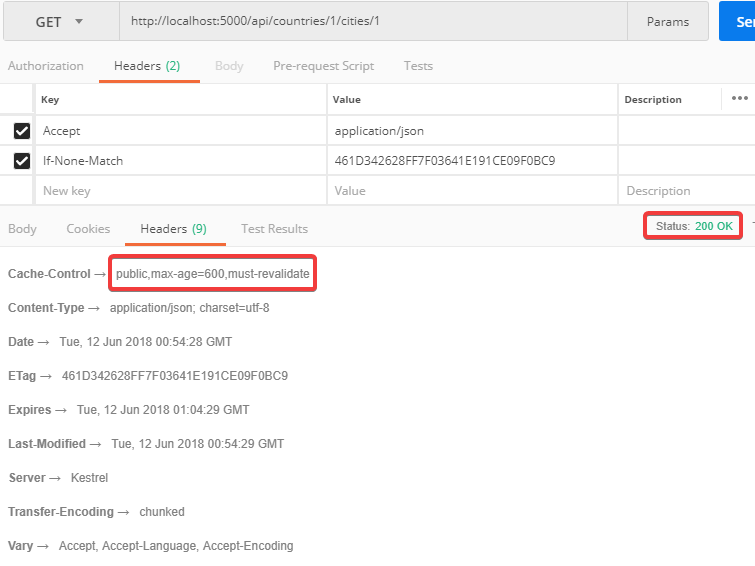View the Test Results tab
Screen dimensions: 755x566
pyautogui.click(x=274, y=229)
